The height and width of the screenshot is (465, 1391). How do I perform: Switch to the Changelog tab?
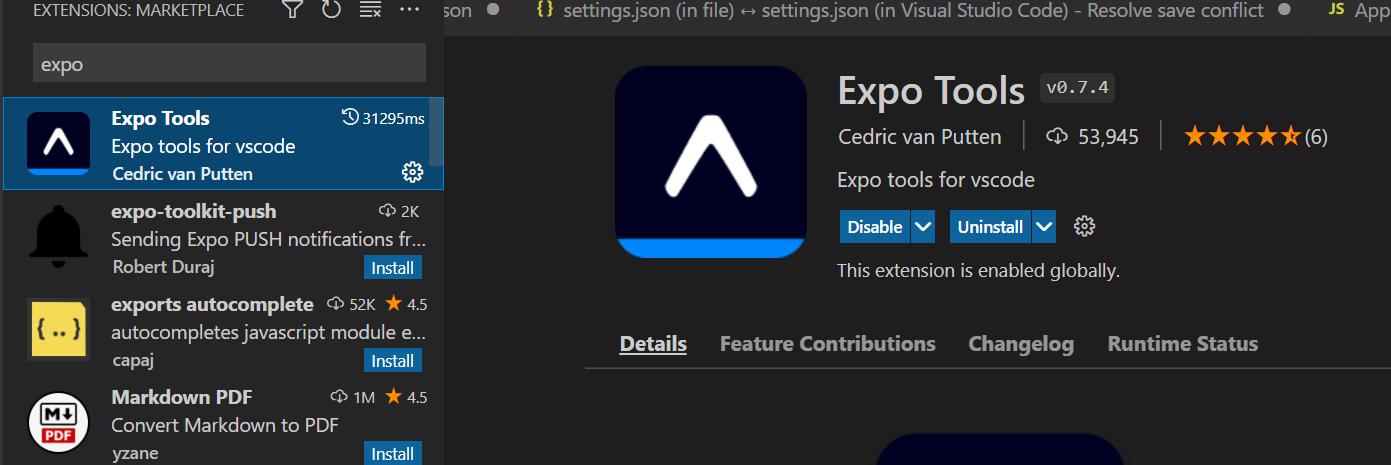coord(1021,344)
